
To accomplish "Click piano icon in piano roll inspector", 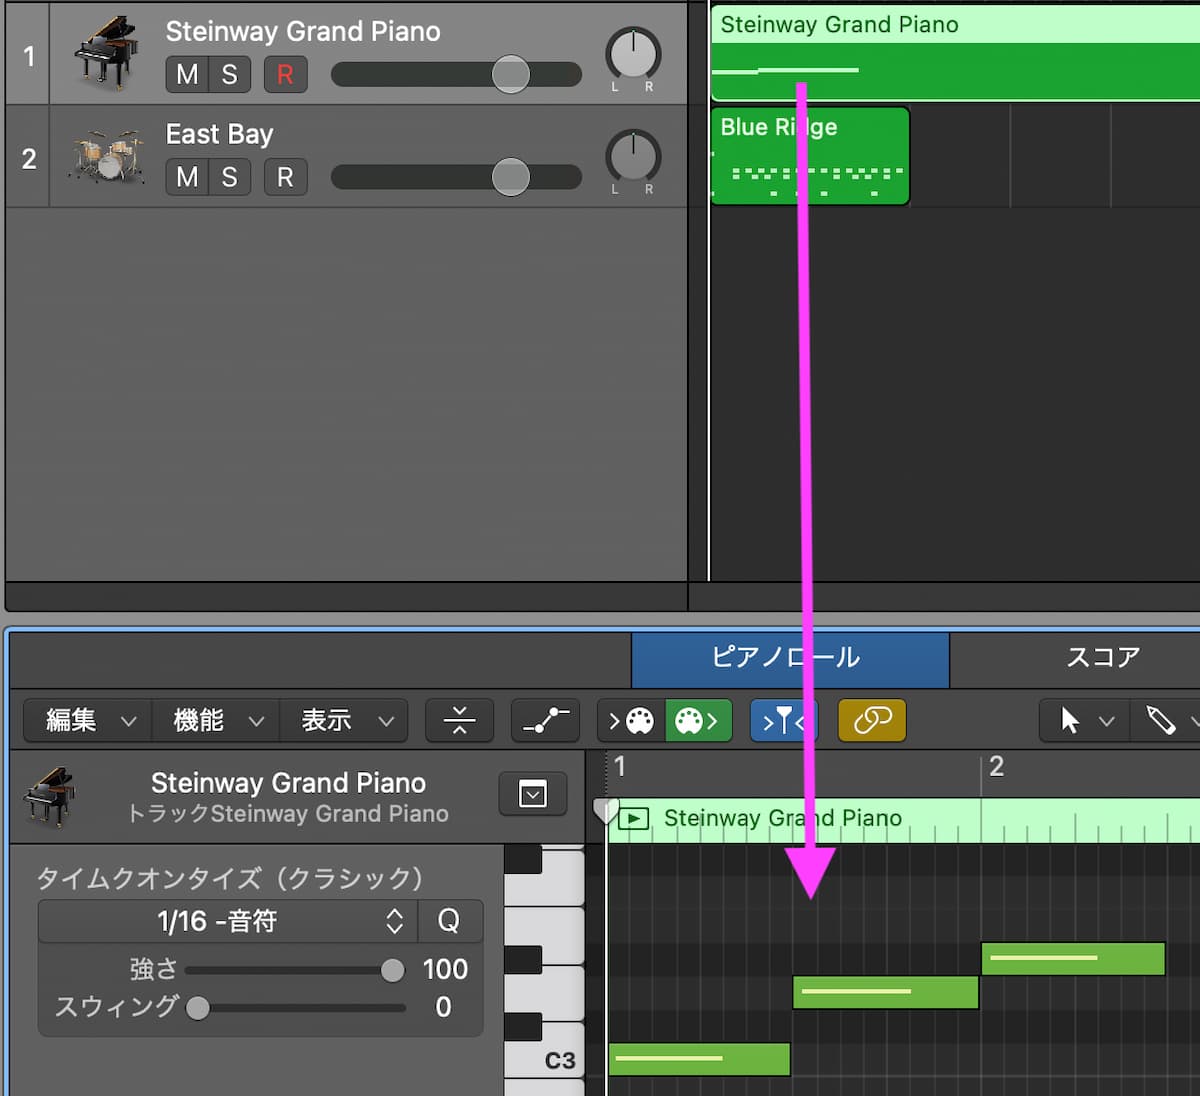I will click(49, 796).
